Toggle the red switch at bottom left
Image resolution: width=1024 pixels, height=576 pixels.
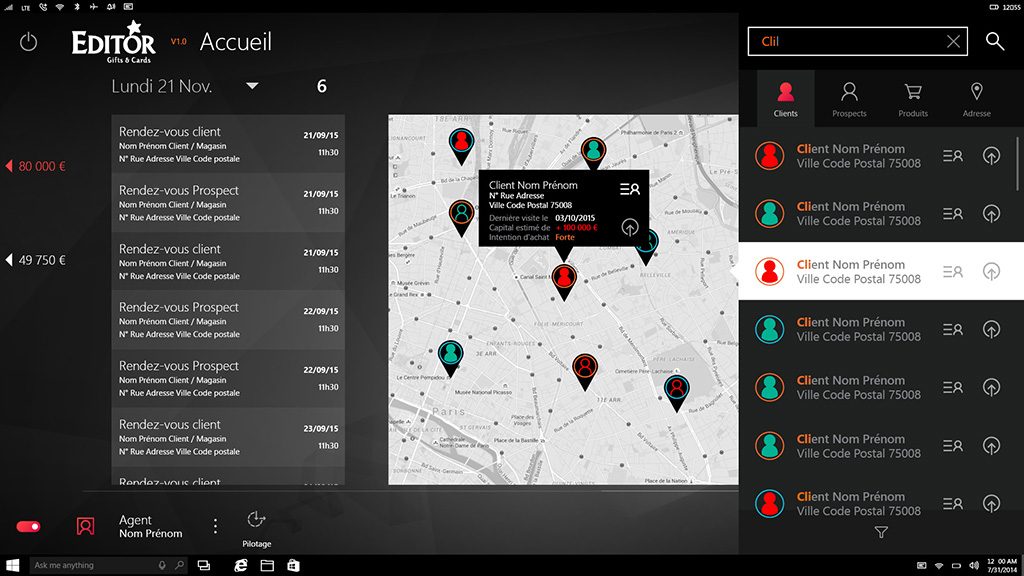(28, 526)
